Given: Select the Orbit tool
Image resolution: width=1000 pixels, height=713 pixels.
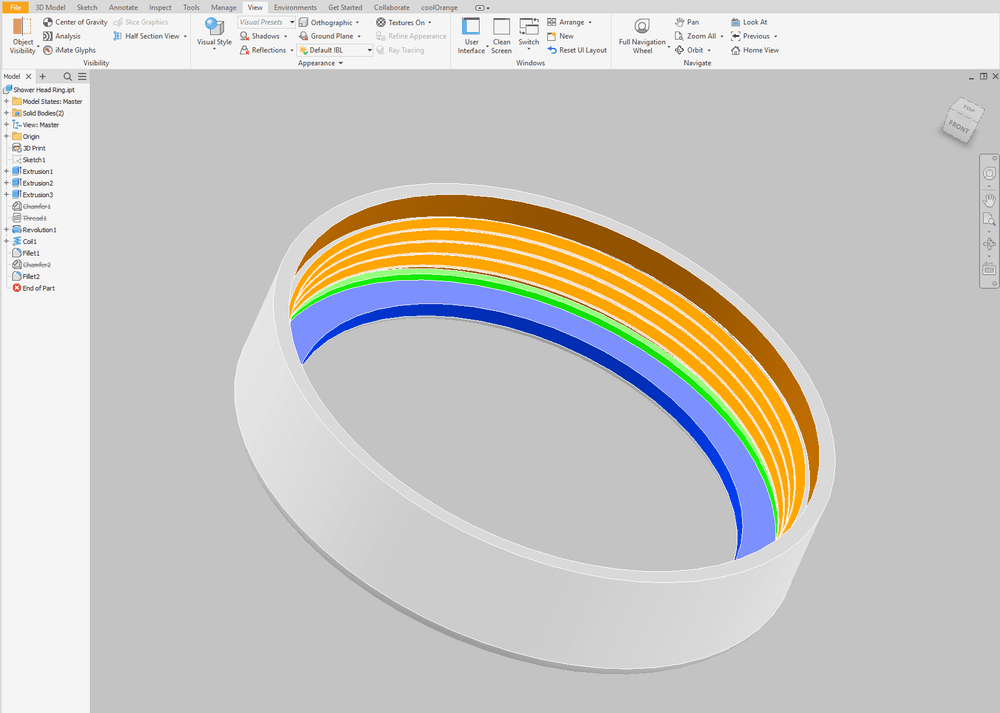Looking at the screenshot, I should (689, 50).
